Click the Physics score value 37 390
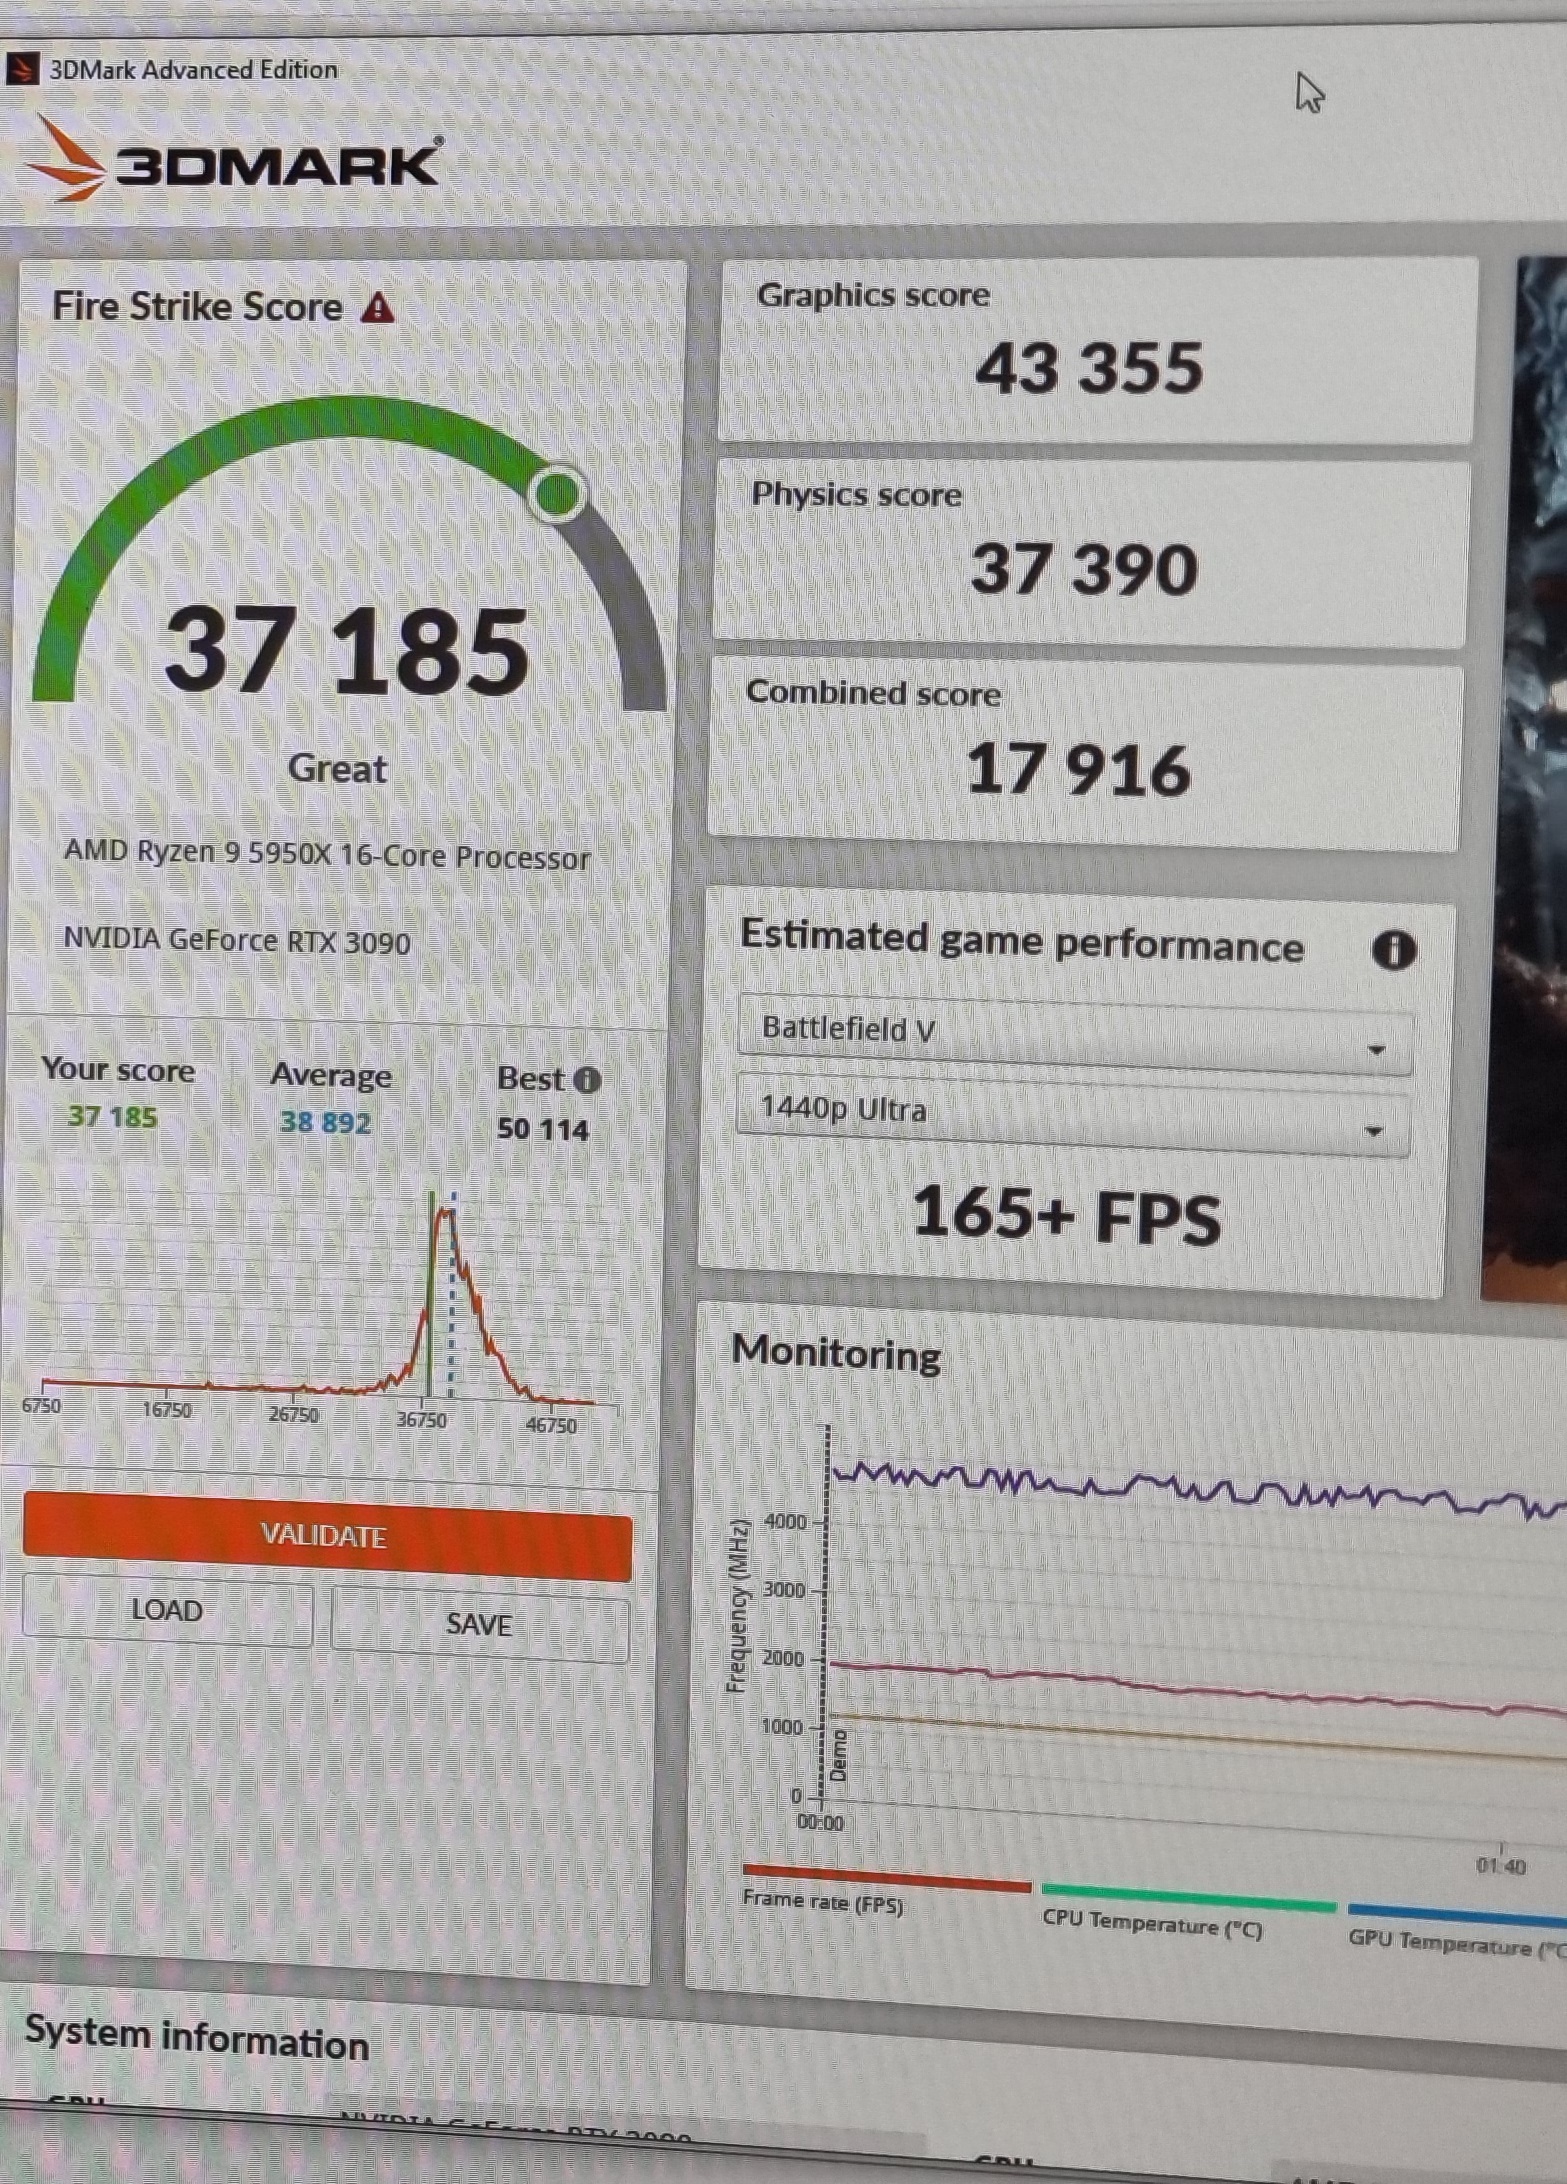Viewport: 1567px width, 2184px height. point(1084,569)
